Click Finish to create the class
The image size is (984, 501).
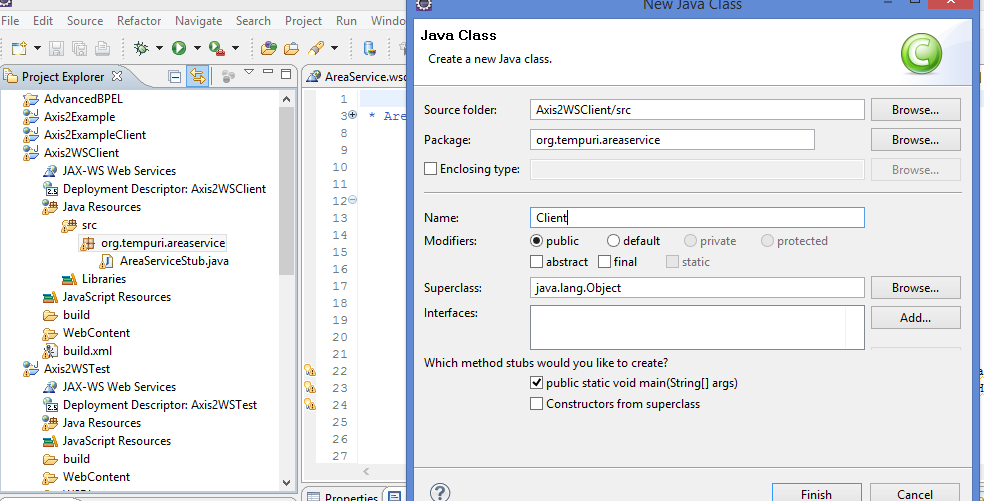pos(816,494)
